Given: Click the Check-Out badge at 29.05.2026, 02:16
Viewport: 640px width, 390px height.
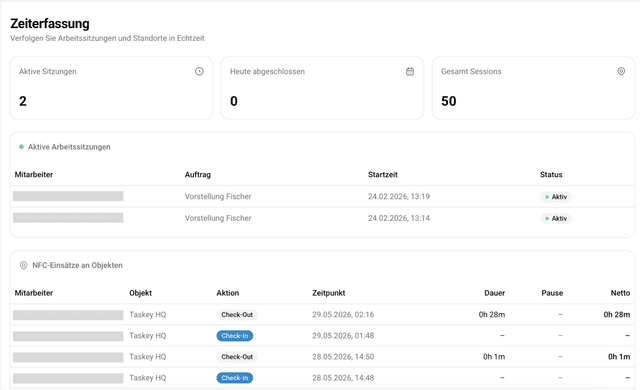Looking at the screenshot, I should 237,315.
